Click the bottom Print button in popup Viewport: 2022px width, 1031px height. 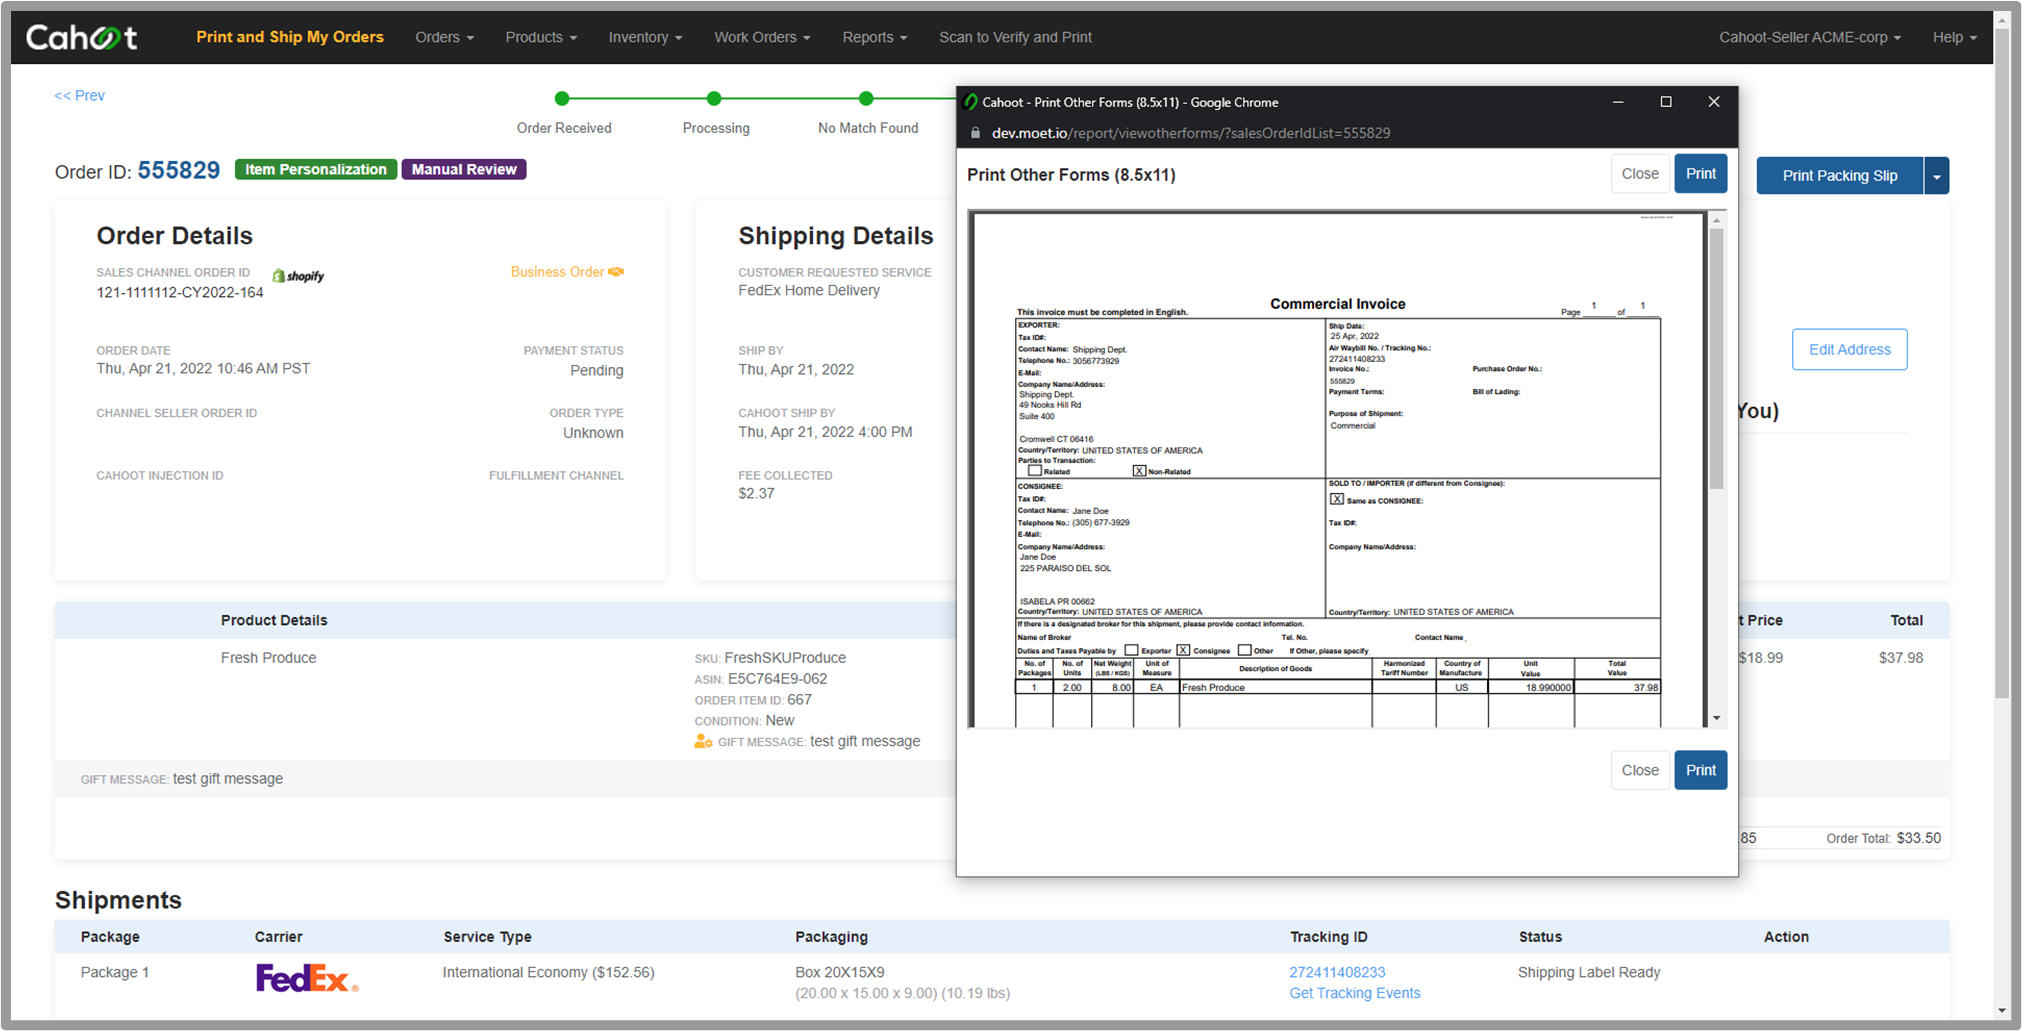coord(1700,770)
